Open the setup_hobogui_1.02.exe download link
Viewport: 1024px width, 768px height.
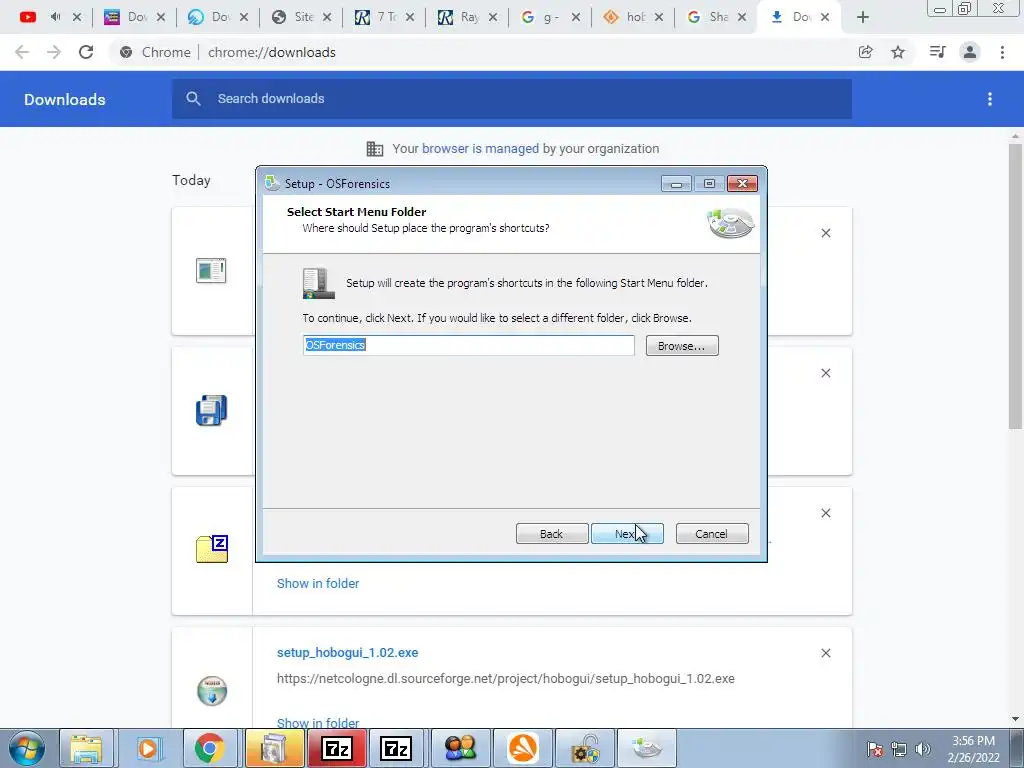(x=347, y=652)
